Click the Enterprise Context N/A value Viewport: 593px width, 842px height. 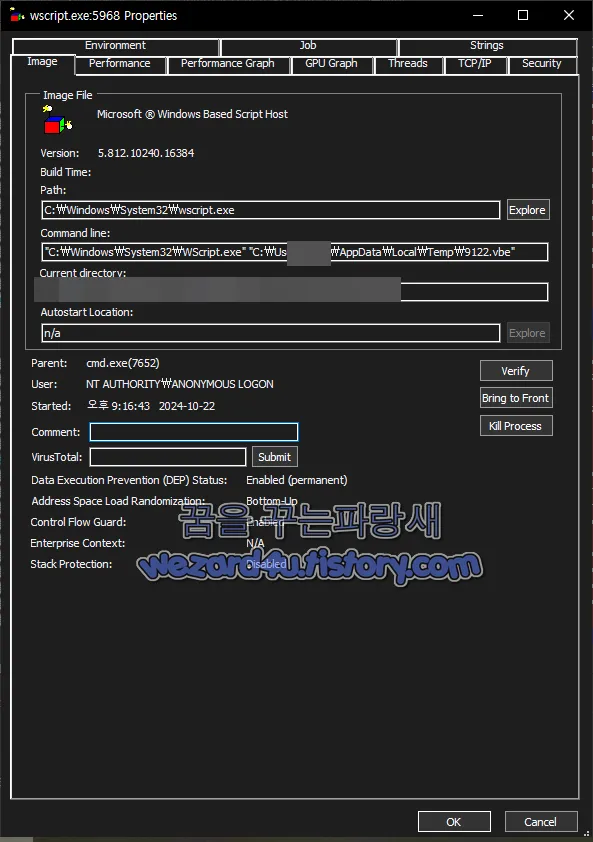pos(256,543)
